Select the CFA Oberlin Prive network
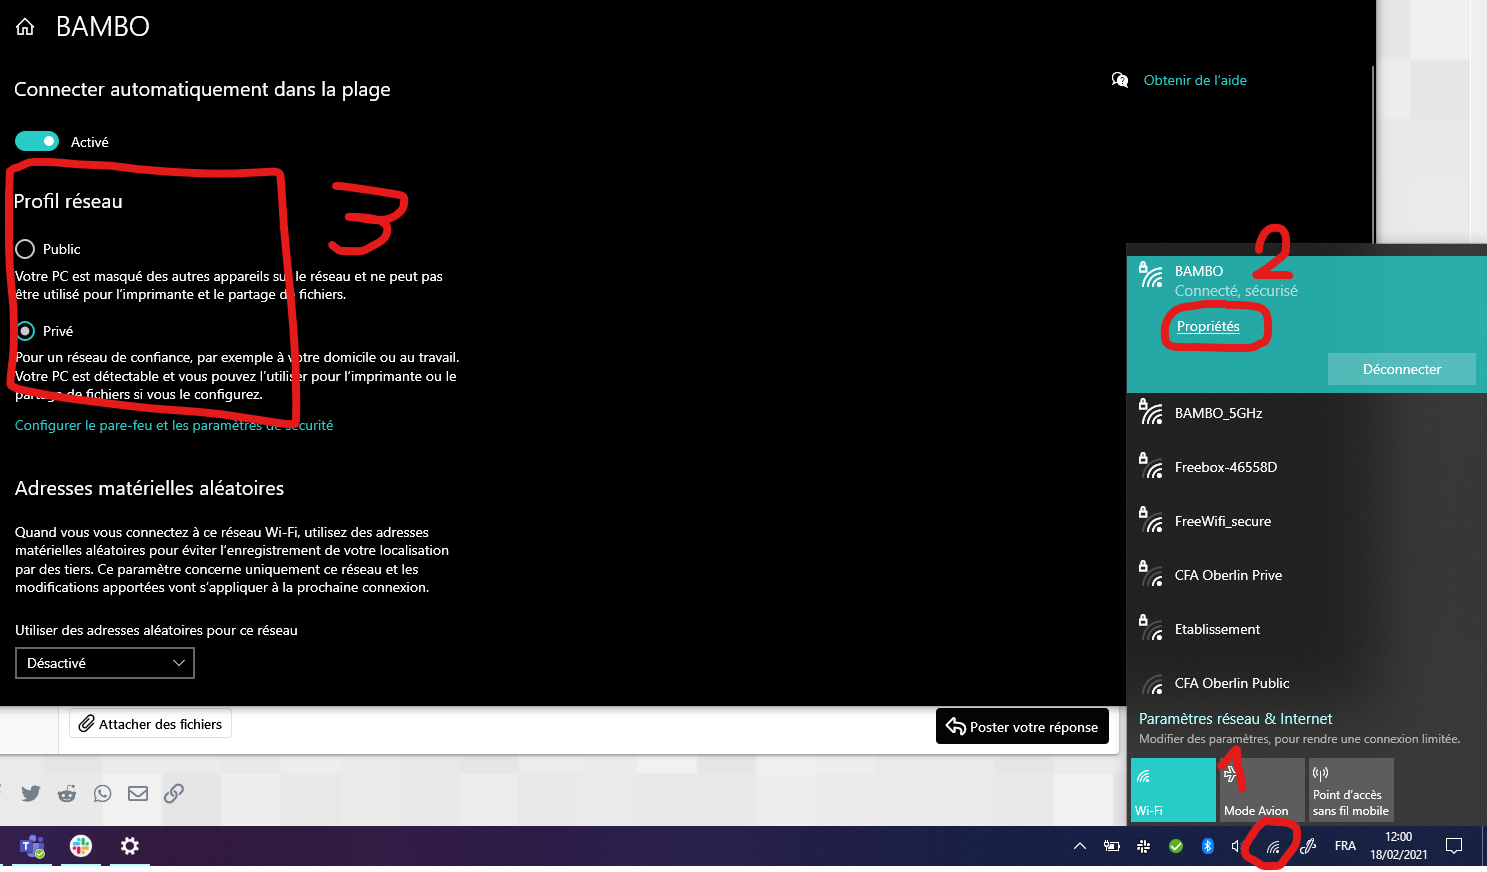The width and height of the screenshot is (1487, 872). tap(1306, 575)
